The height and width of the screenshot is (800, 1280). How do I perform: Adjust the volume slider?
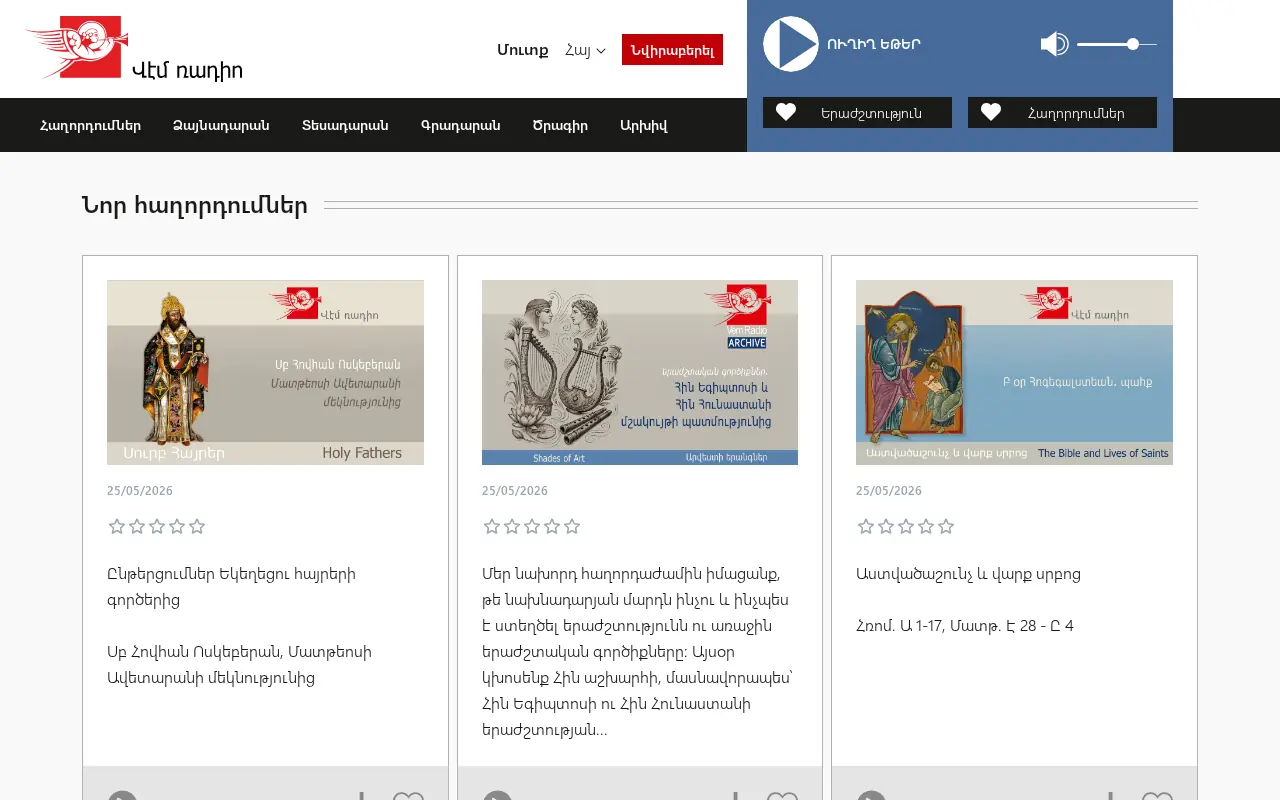pyautogui.click(x=1117, y=44)
